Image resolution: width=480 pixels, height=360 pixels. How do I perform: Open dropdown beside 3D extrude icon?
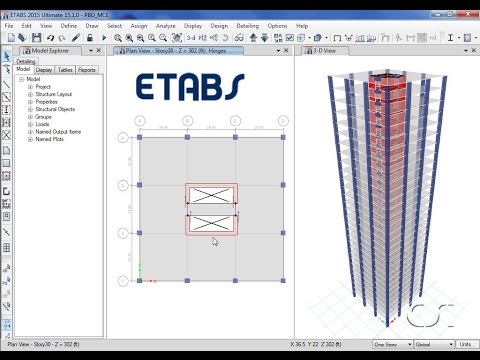pos(326,38)
